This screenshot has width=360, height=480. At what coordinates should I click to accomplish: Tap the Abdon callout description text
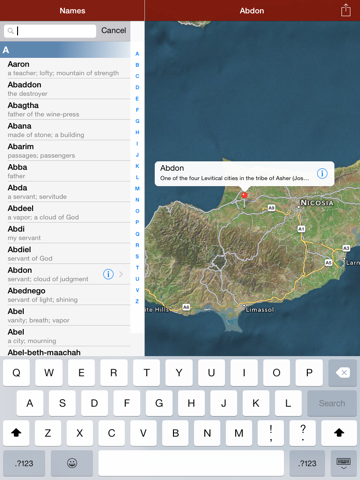(234, 178)
